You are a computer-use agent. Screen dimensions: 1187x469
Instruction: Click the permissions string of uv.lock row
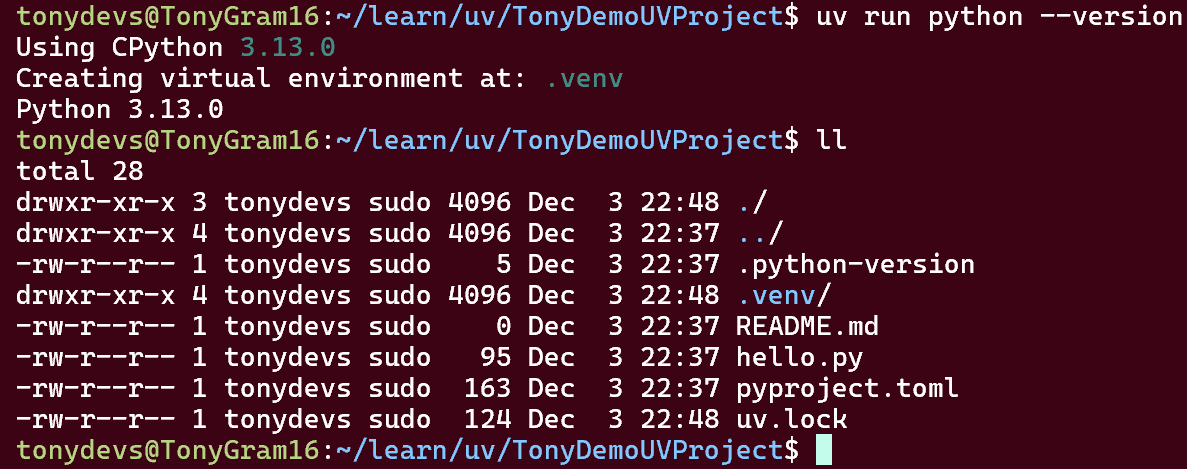(95, 419)
